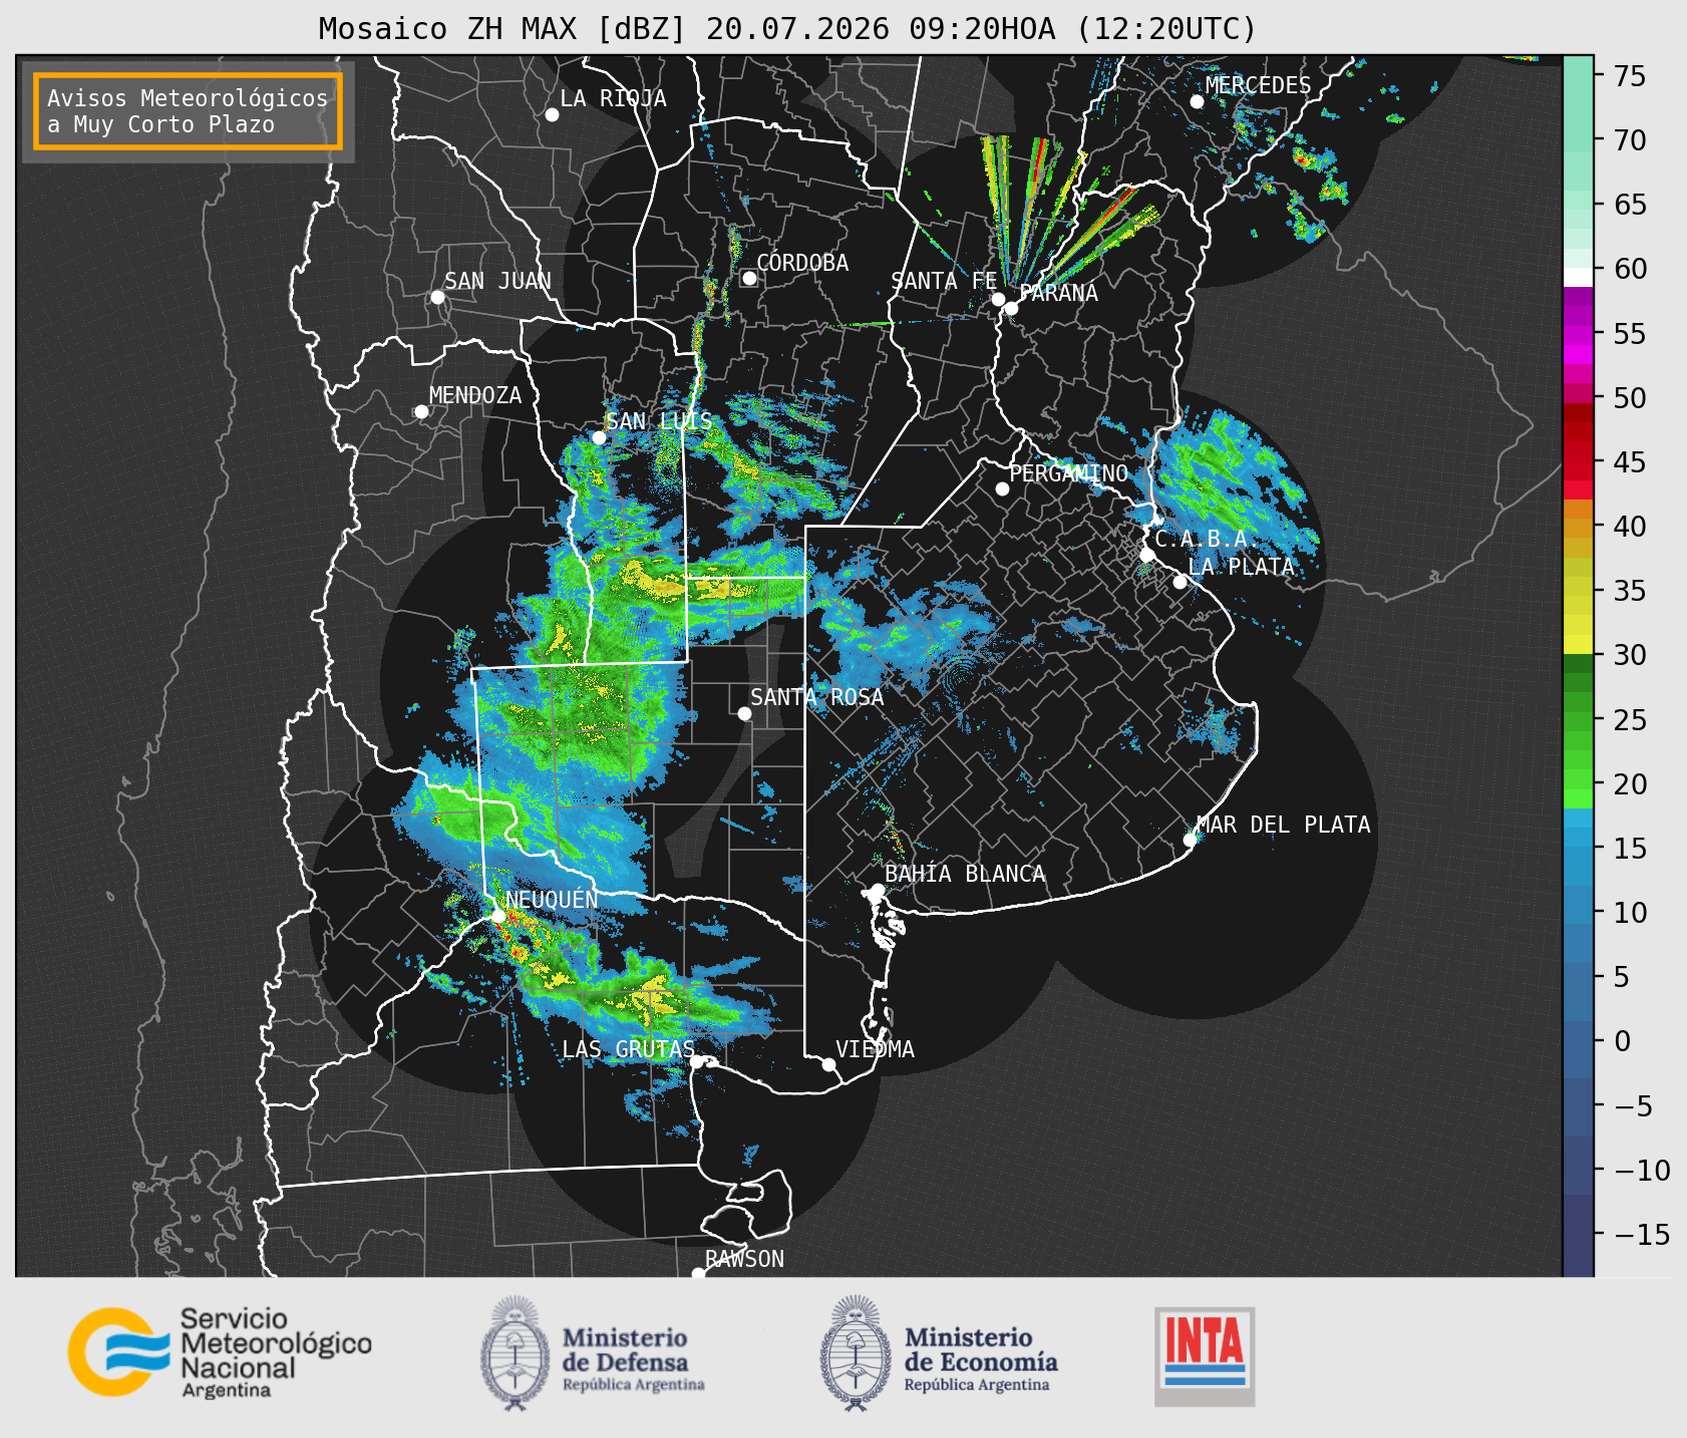Click the Servicio Meteorológico Nacional logo
This screenshot has height=1438, width=1687.
pyautogui.click(x=219, y=1352)
